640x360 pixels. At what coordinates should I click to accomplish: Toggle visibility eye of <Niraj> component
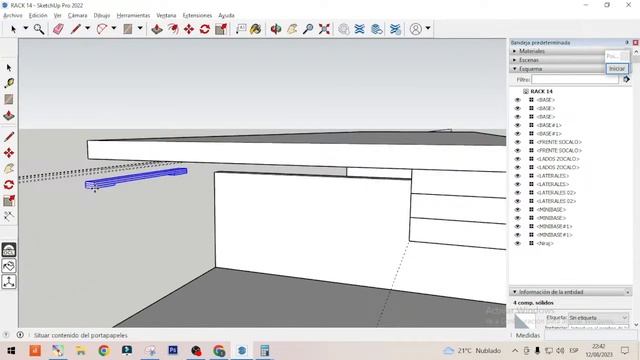(x=518, y=243)
